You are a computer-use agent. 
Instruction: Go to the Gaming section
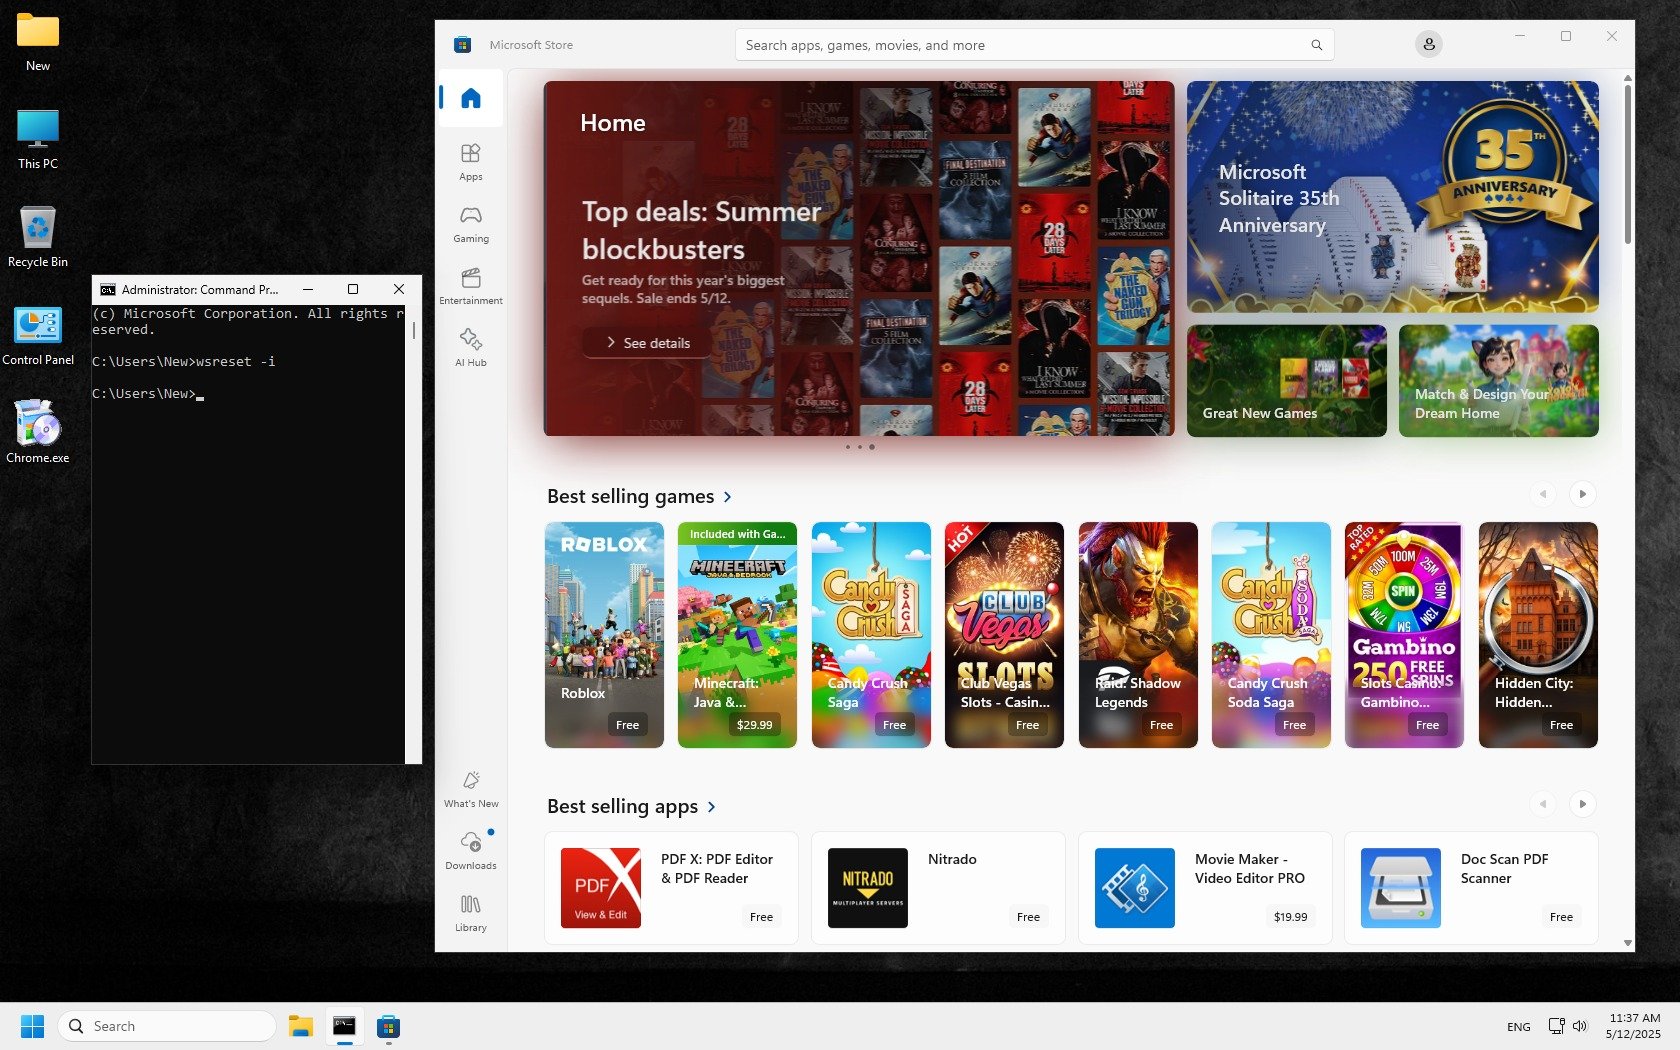470,223
